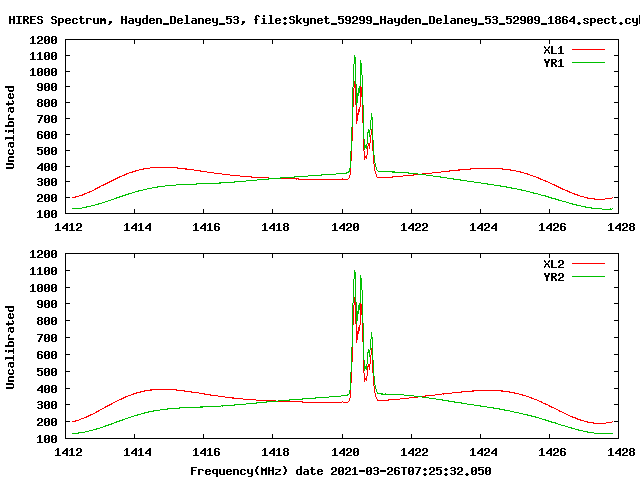Image resolution: width=640 pixels, height=480 pixels.
Task: Click the green line sample beside YR2
Action: 588,277
